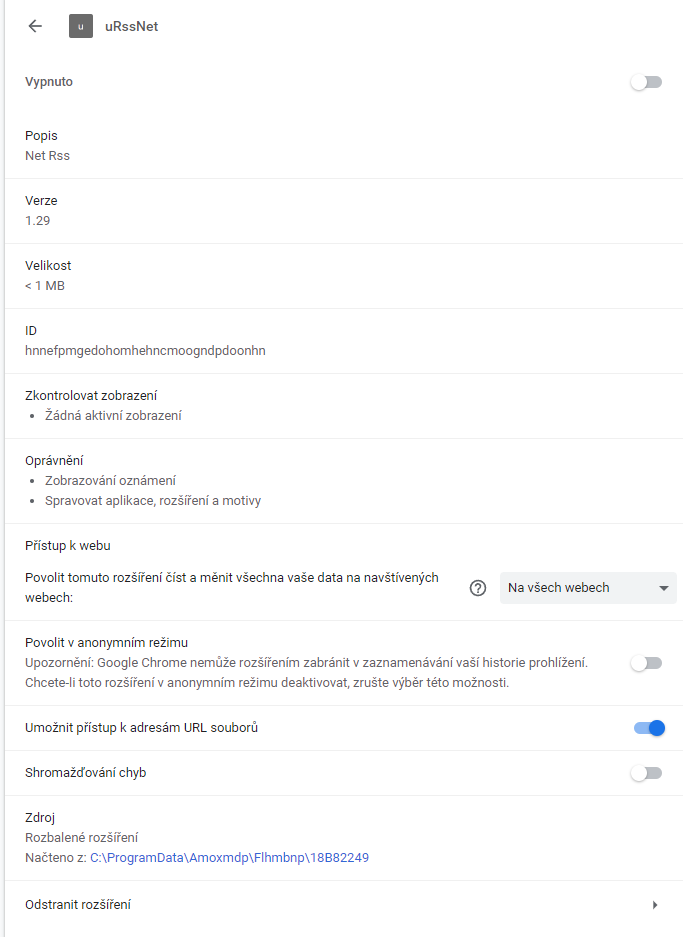The width and height of the screenshot is (683, 937).
Task: Enable the Shromažďování chyb switch
Action: [646, 773]
